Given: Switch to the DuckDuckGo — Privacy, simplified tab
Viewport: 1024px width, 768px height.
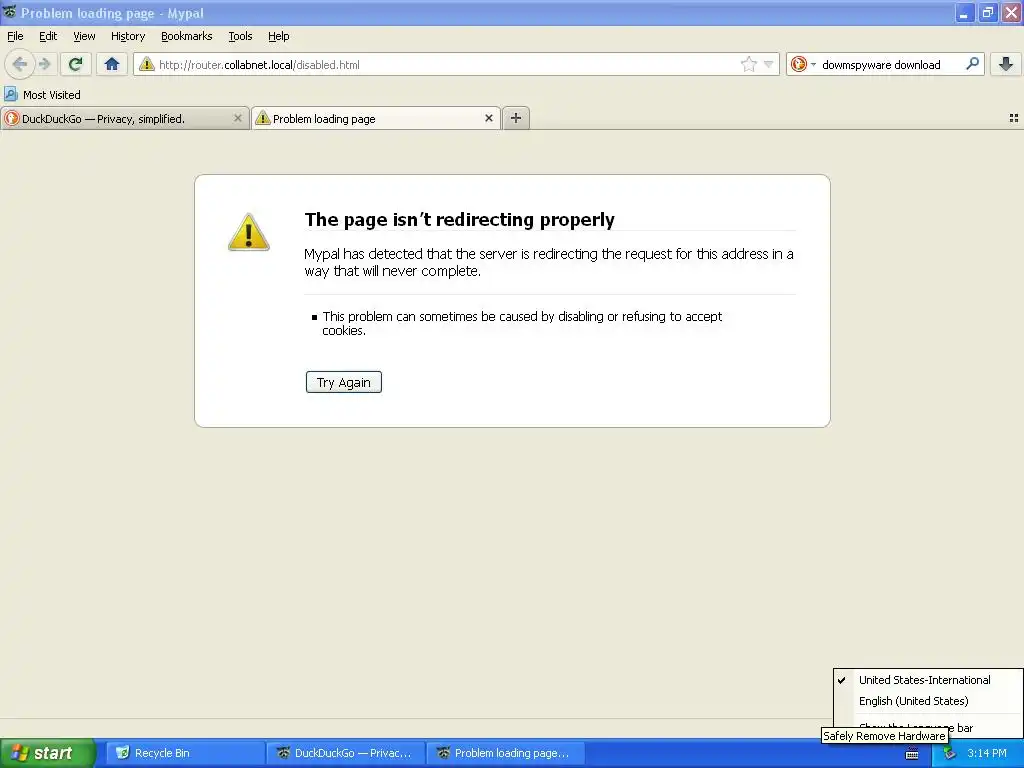Looking at the screenshot, I should 124,118.
